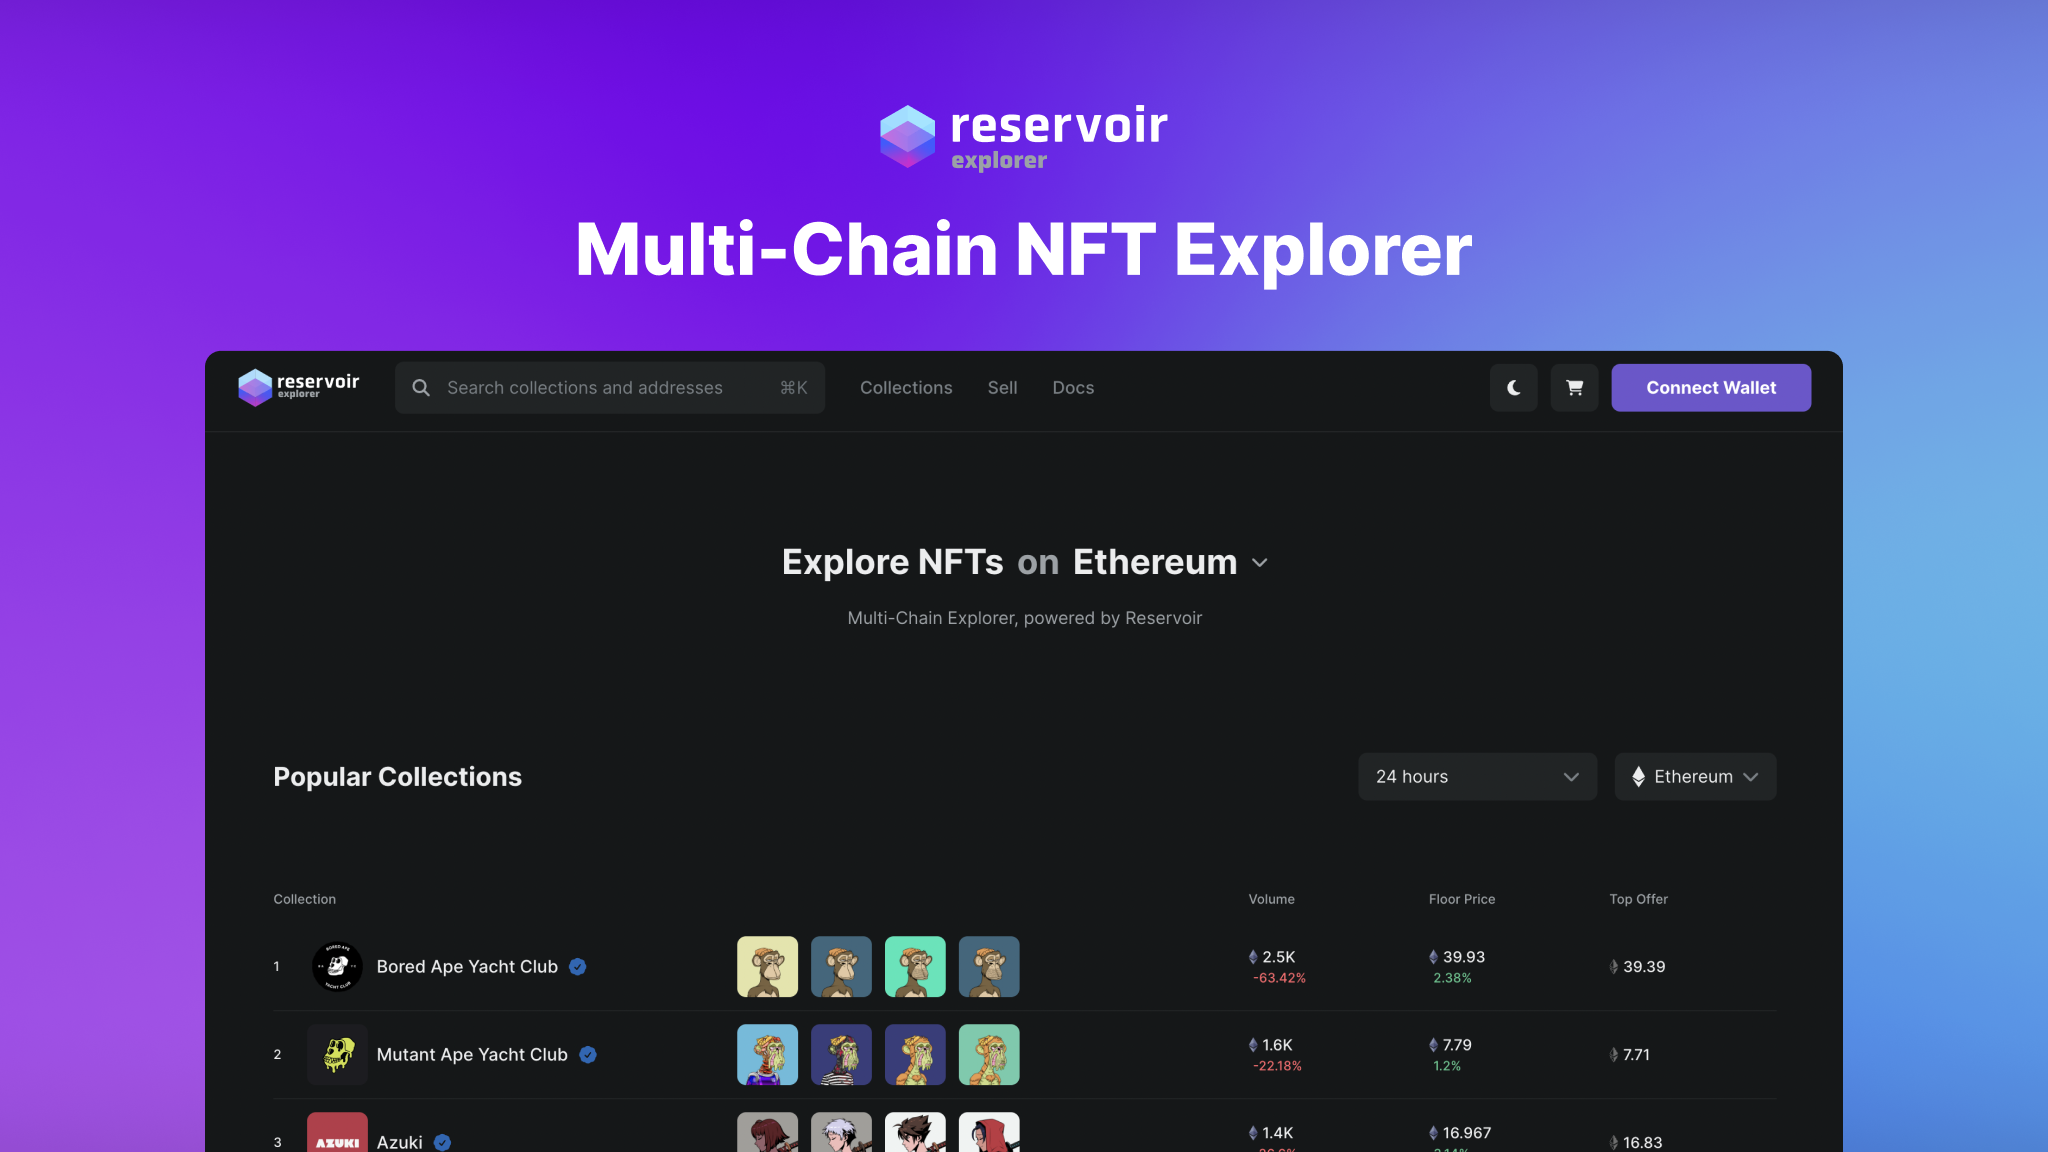Open the Ethereum chain filter dropdown
The height and width of the screenshot is (1152, 2048).
coord(1695,777)
